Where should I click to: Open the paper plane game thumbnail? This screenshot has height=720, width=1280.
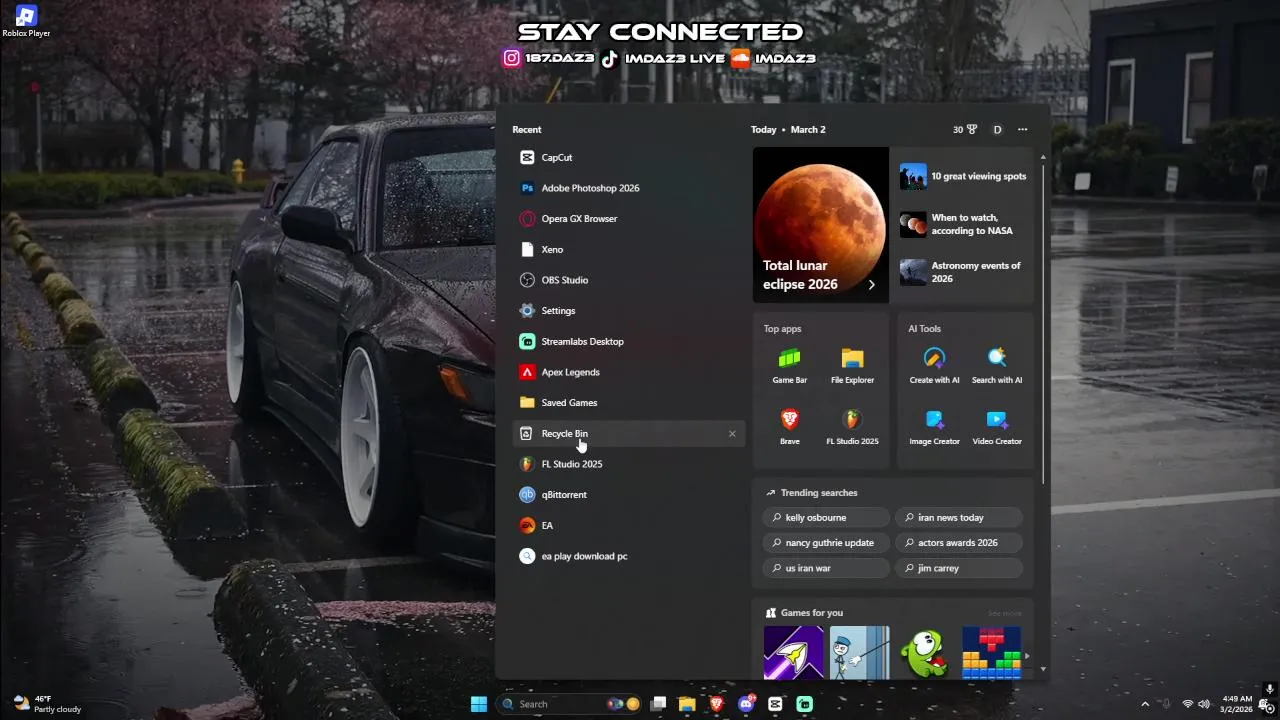click(793, 653)
